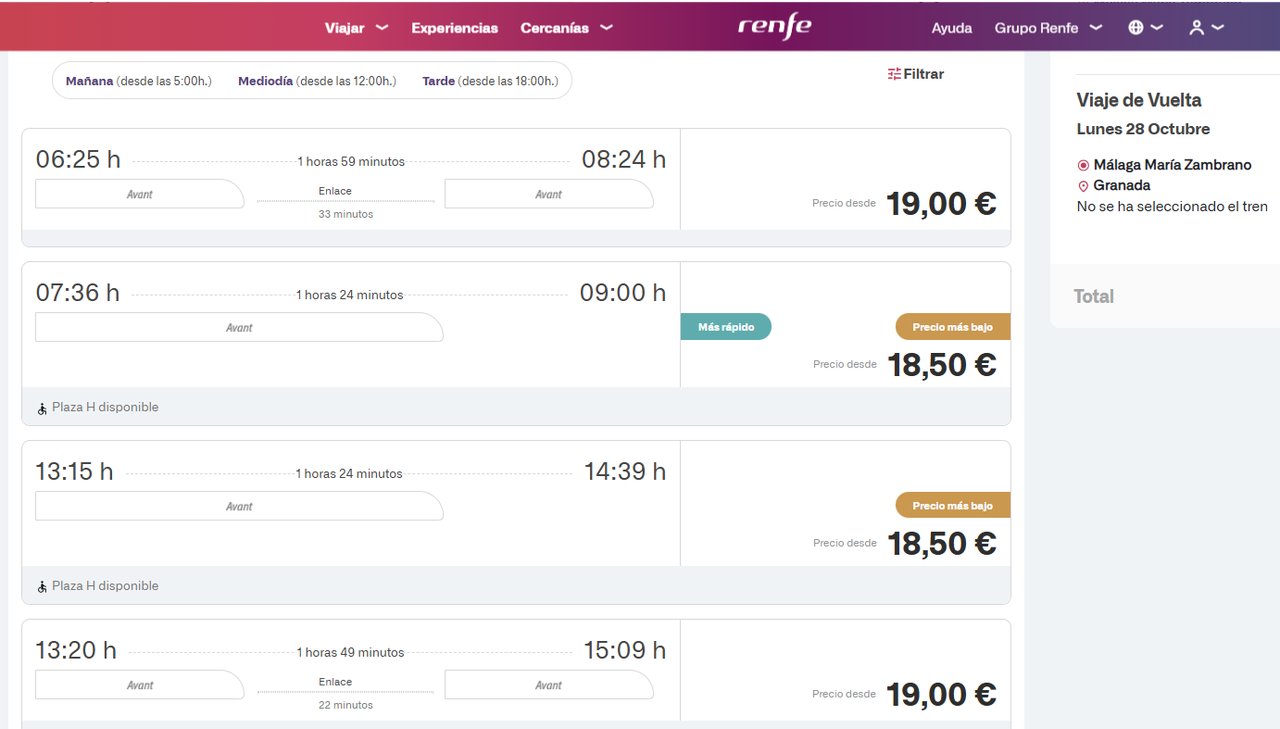Click the Filtrar filter icon
The width and height of the screenshot is (1280, 729).
[x=894, y=74]
